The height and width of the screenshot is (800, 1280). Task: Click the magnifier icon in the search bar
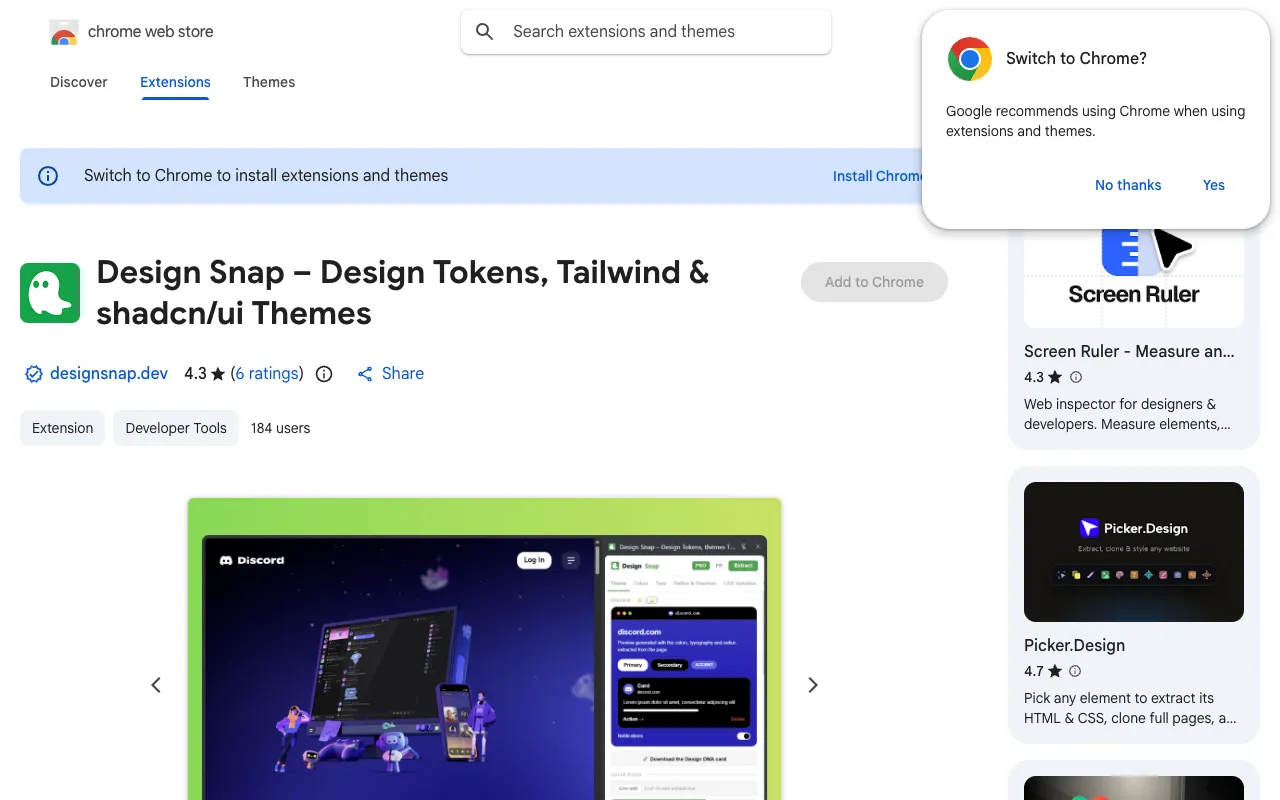click(485, 32)
